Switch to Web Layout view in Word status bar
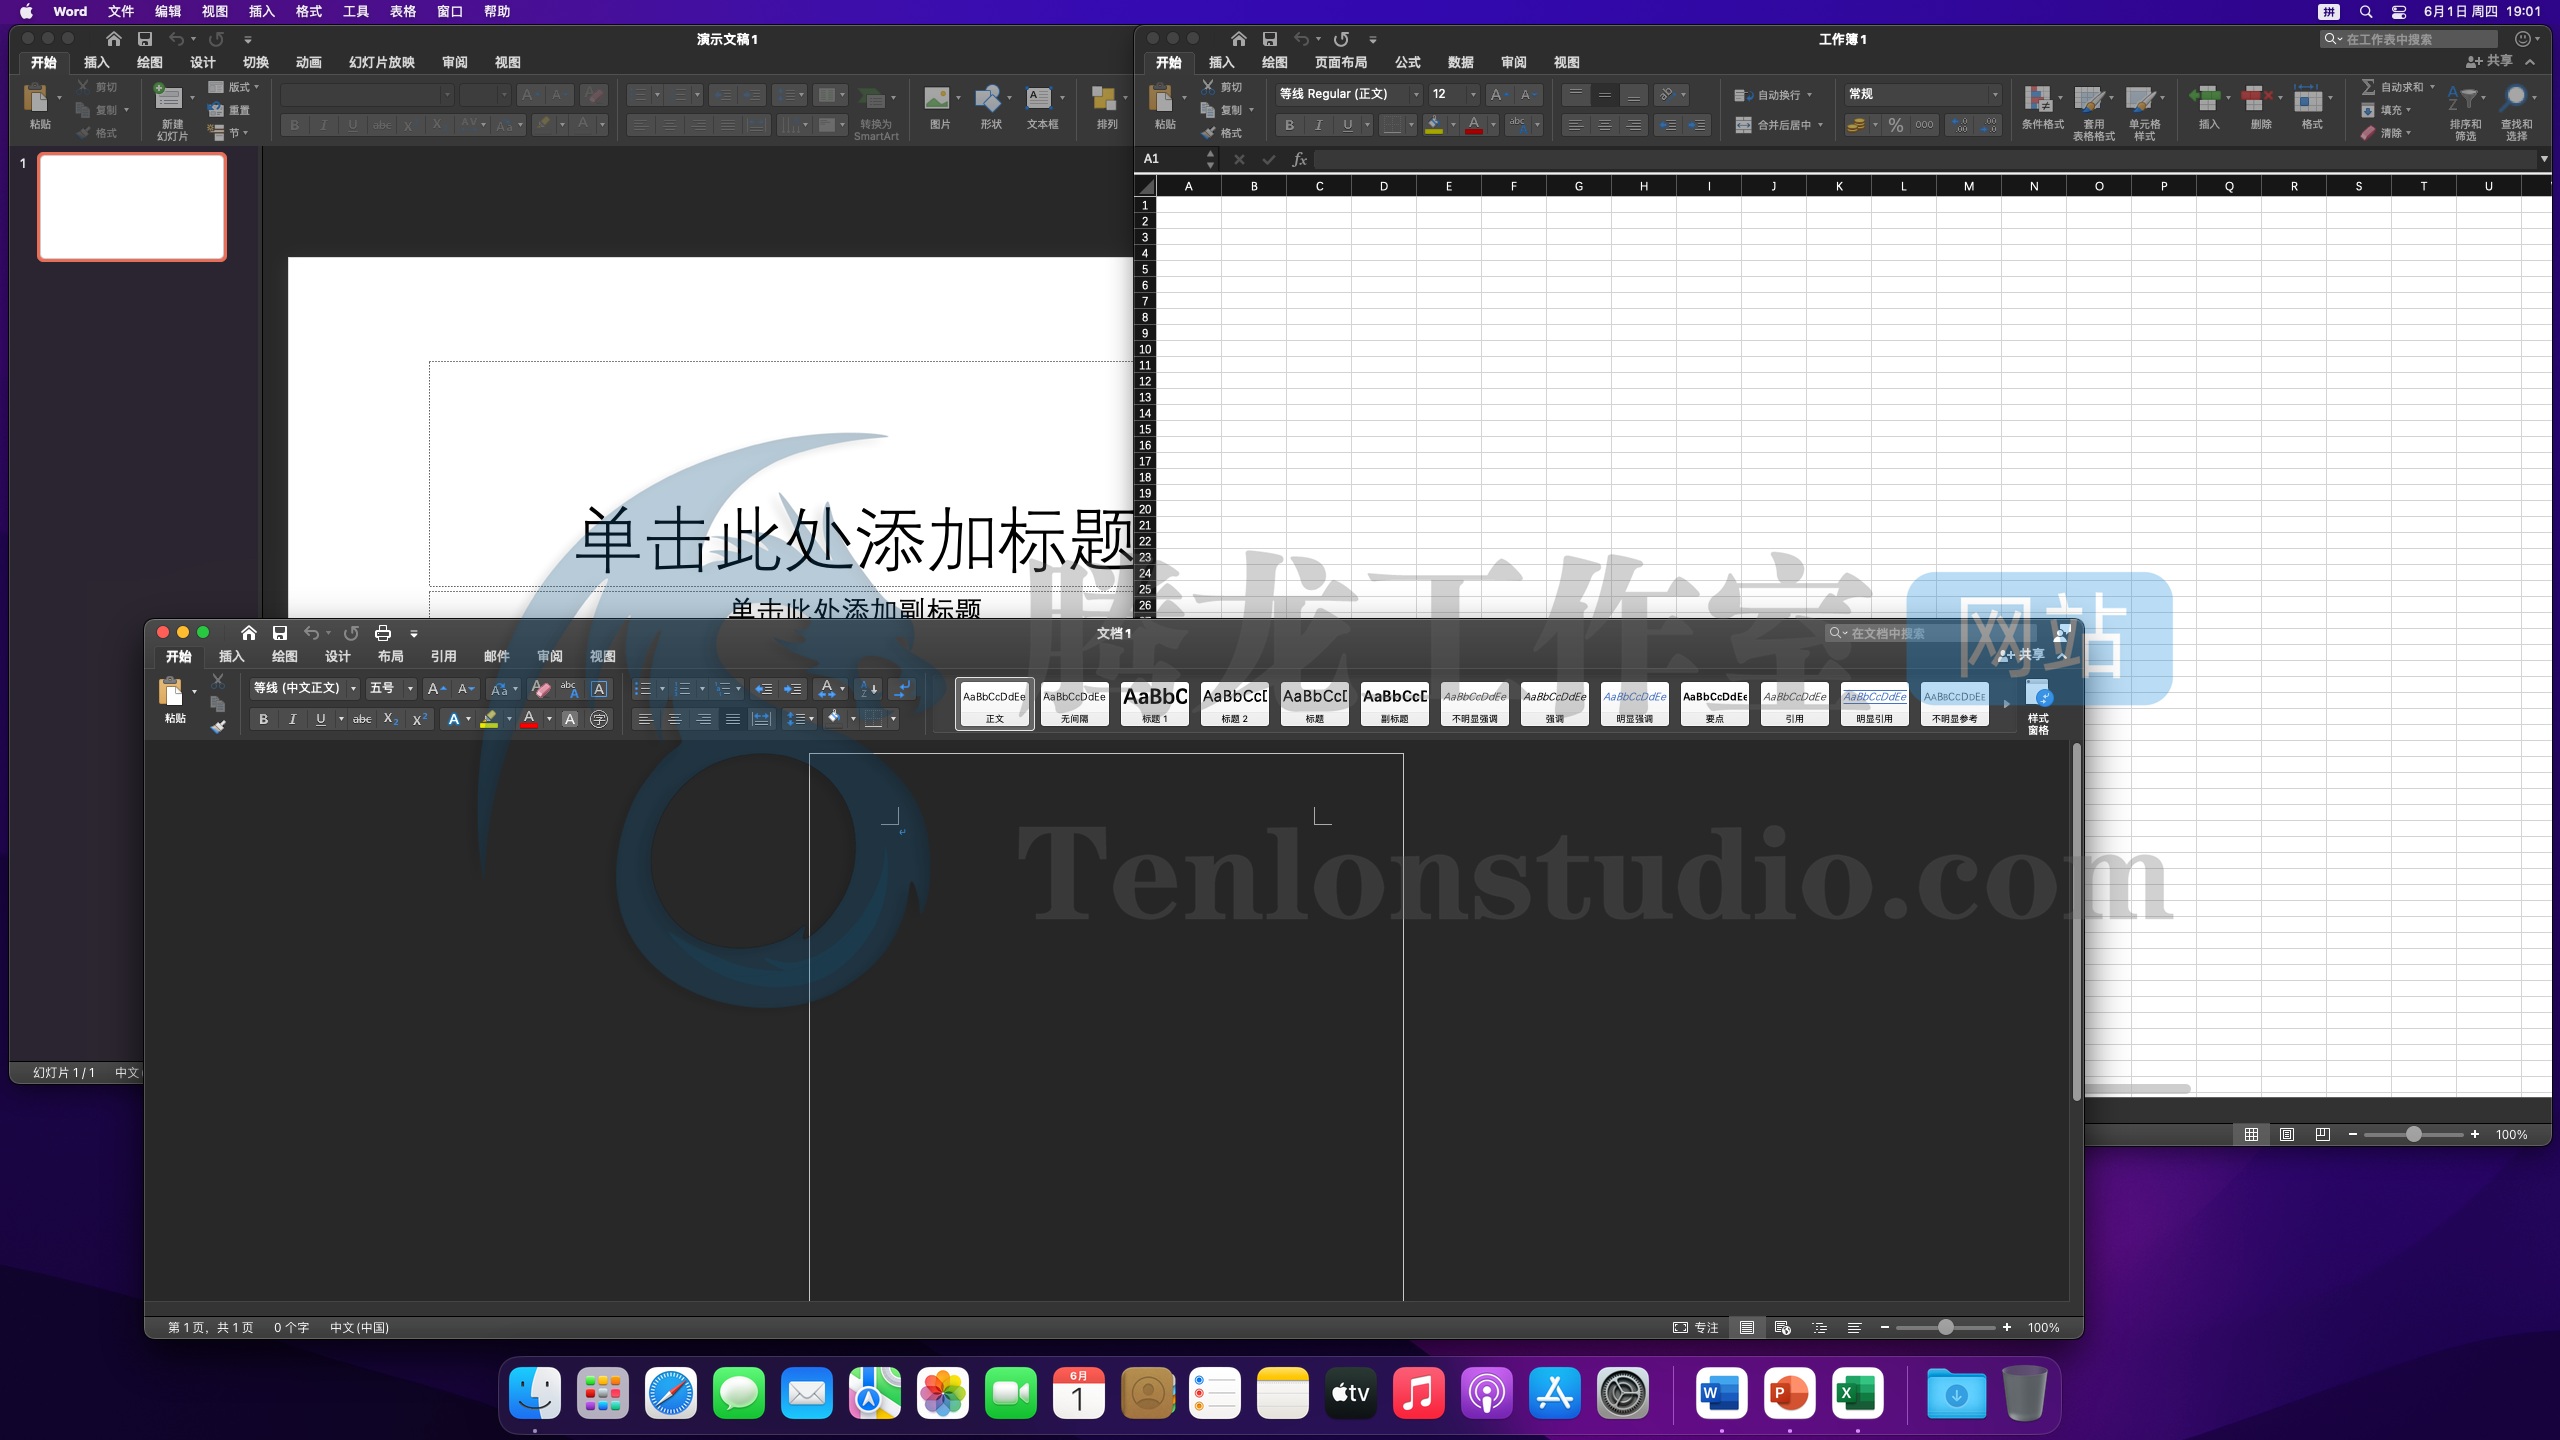2560x1440 pixels. point(1782,1328)
